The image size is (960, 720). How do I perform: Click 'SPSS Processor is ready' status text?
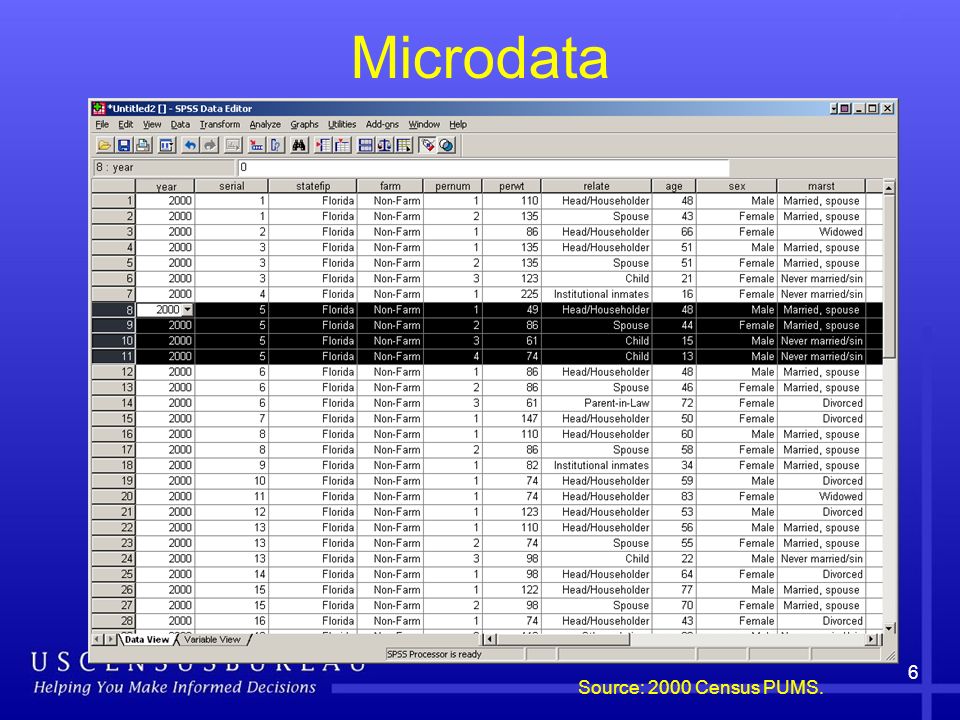434,654
